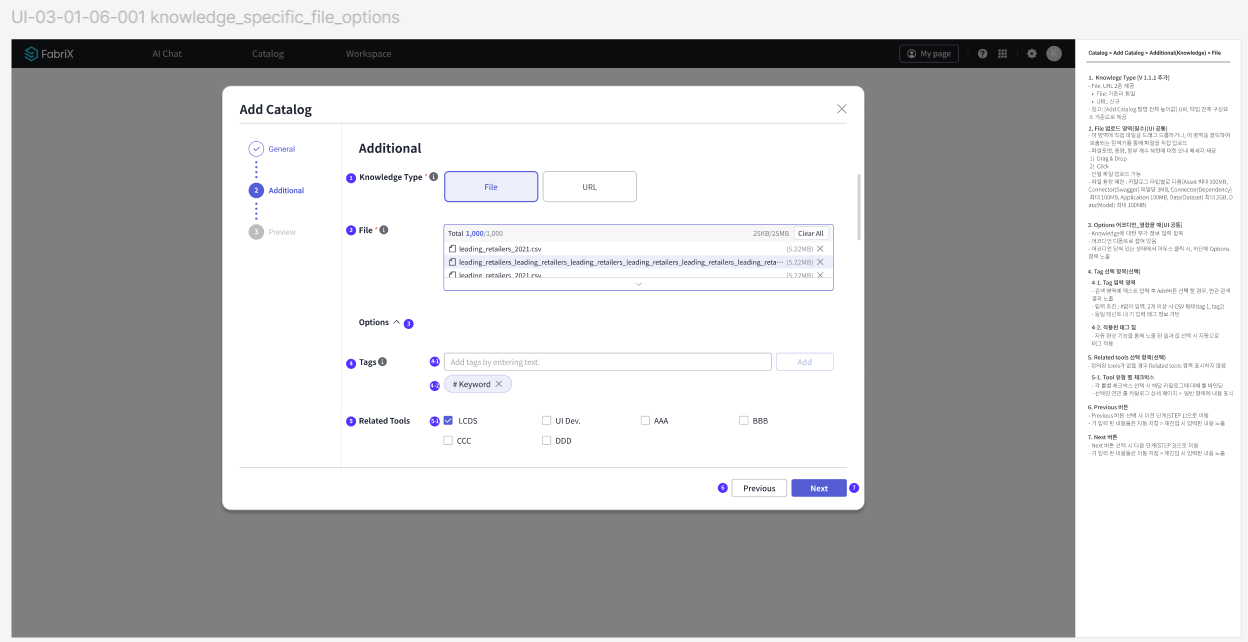Click the user avatar in top bar
1248x642 pixels.
tap(1054, 54)
